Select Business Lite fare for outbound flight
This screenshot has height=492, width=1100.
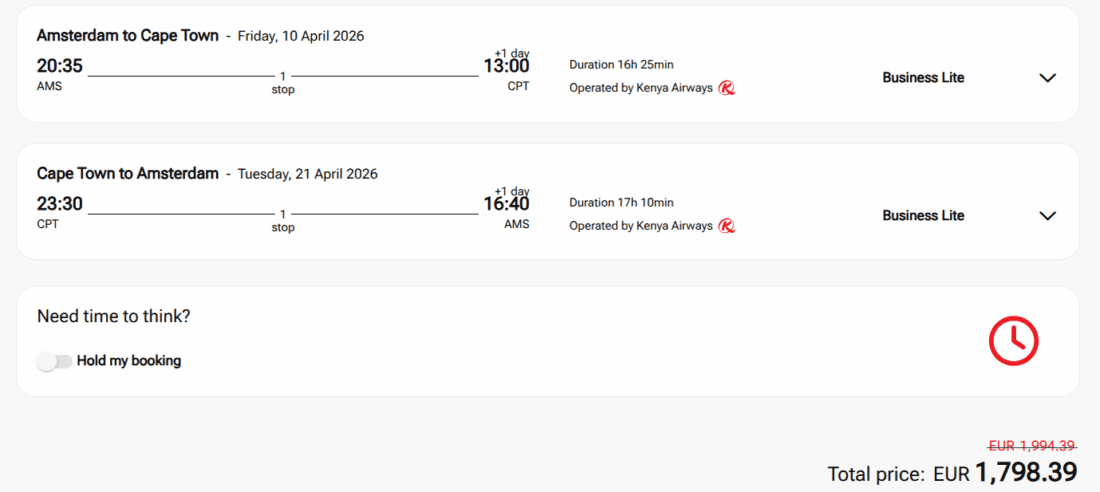(x=923, y=78)
